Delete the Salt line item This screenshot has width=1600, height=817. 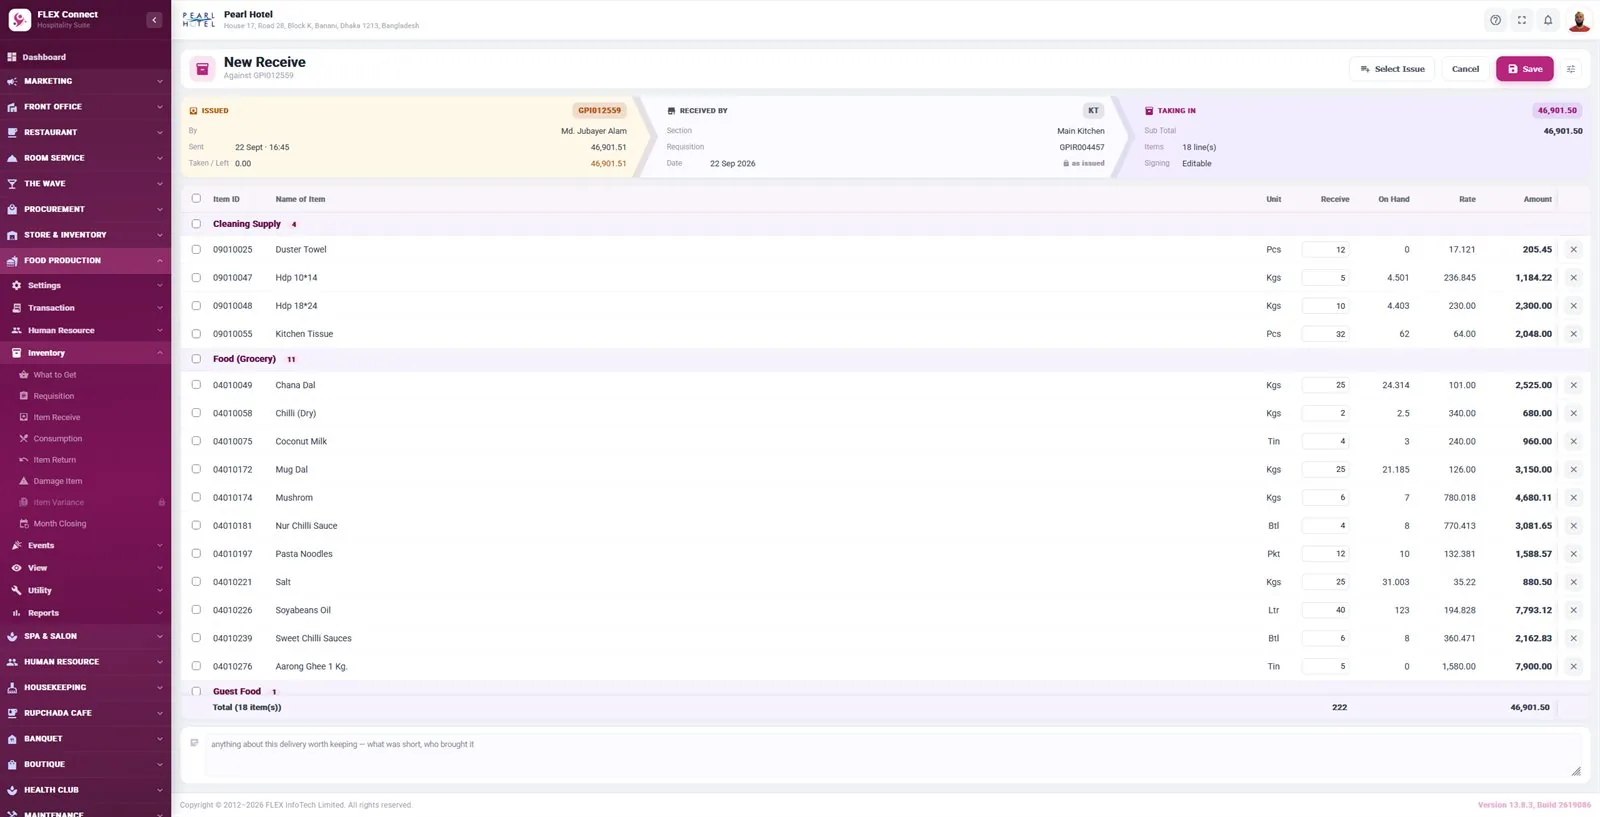pos(1573,582)
